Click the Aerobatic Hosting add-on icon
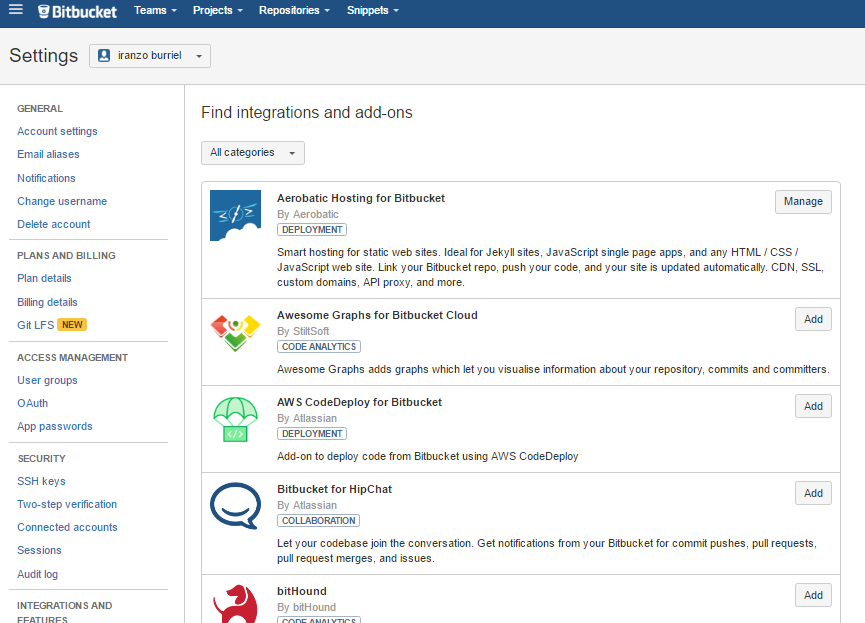This screenshot has height=623, width=865. [235, 216]
